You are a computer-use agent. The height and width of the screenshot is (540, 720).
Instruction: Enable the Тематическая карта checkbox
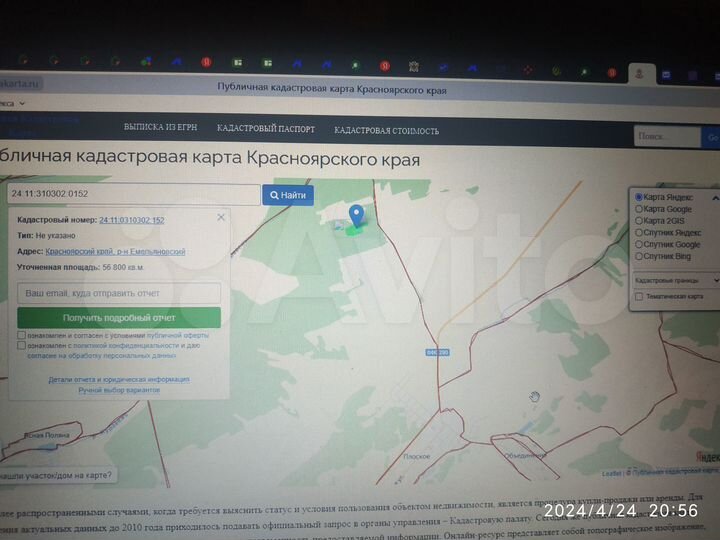(x=640, y=296)
